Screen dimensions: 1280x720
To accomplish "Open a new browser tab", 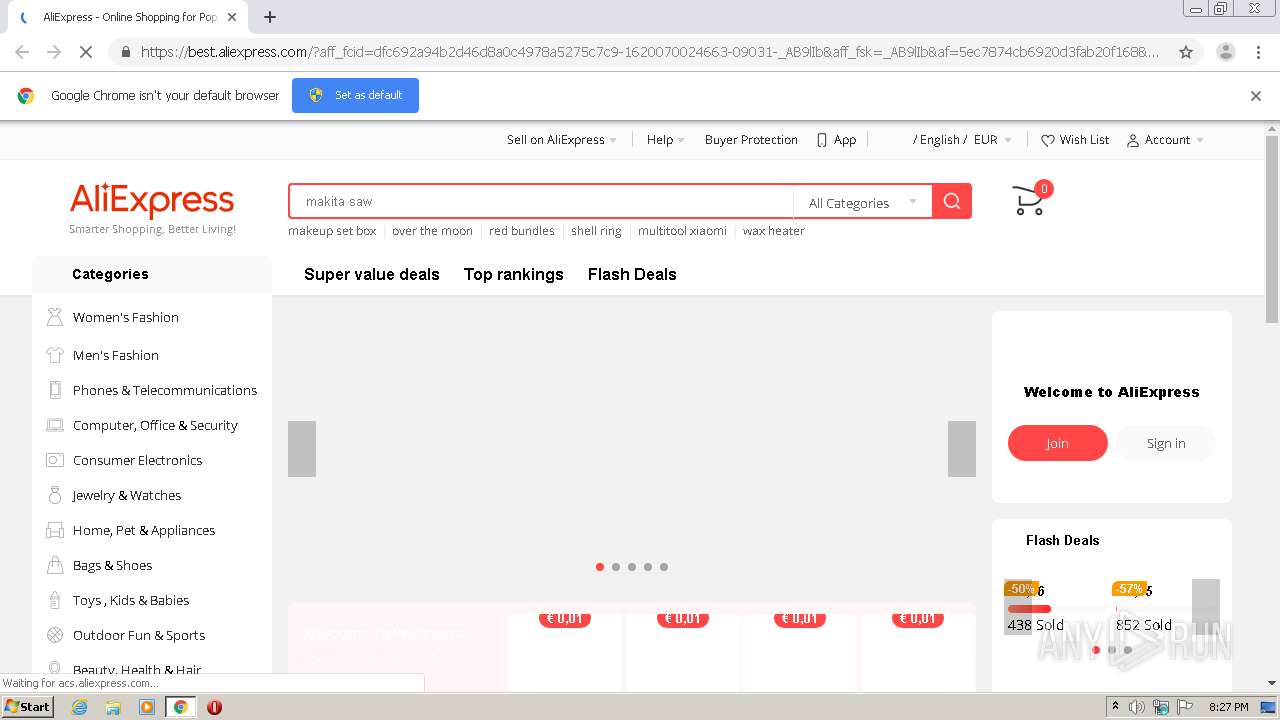I will (x=269, y=17).
